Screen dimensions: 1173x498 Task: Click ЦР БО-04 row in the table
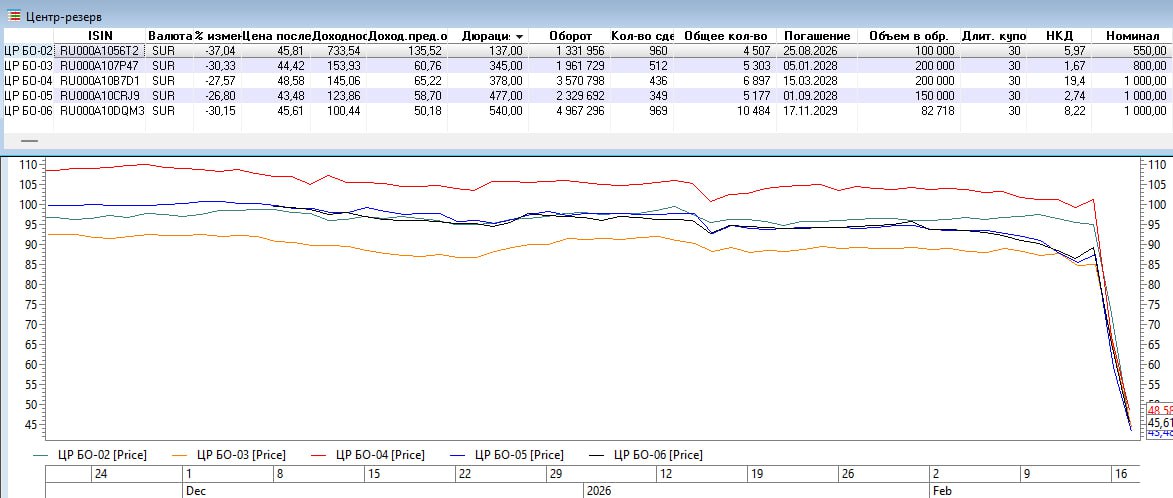[27, 81]
